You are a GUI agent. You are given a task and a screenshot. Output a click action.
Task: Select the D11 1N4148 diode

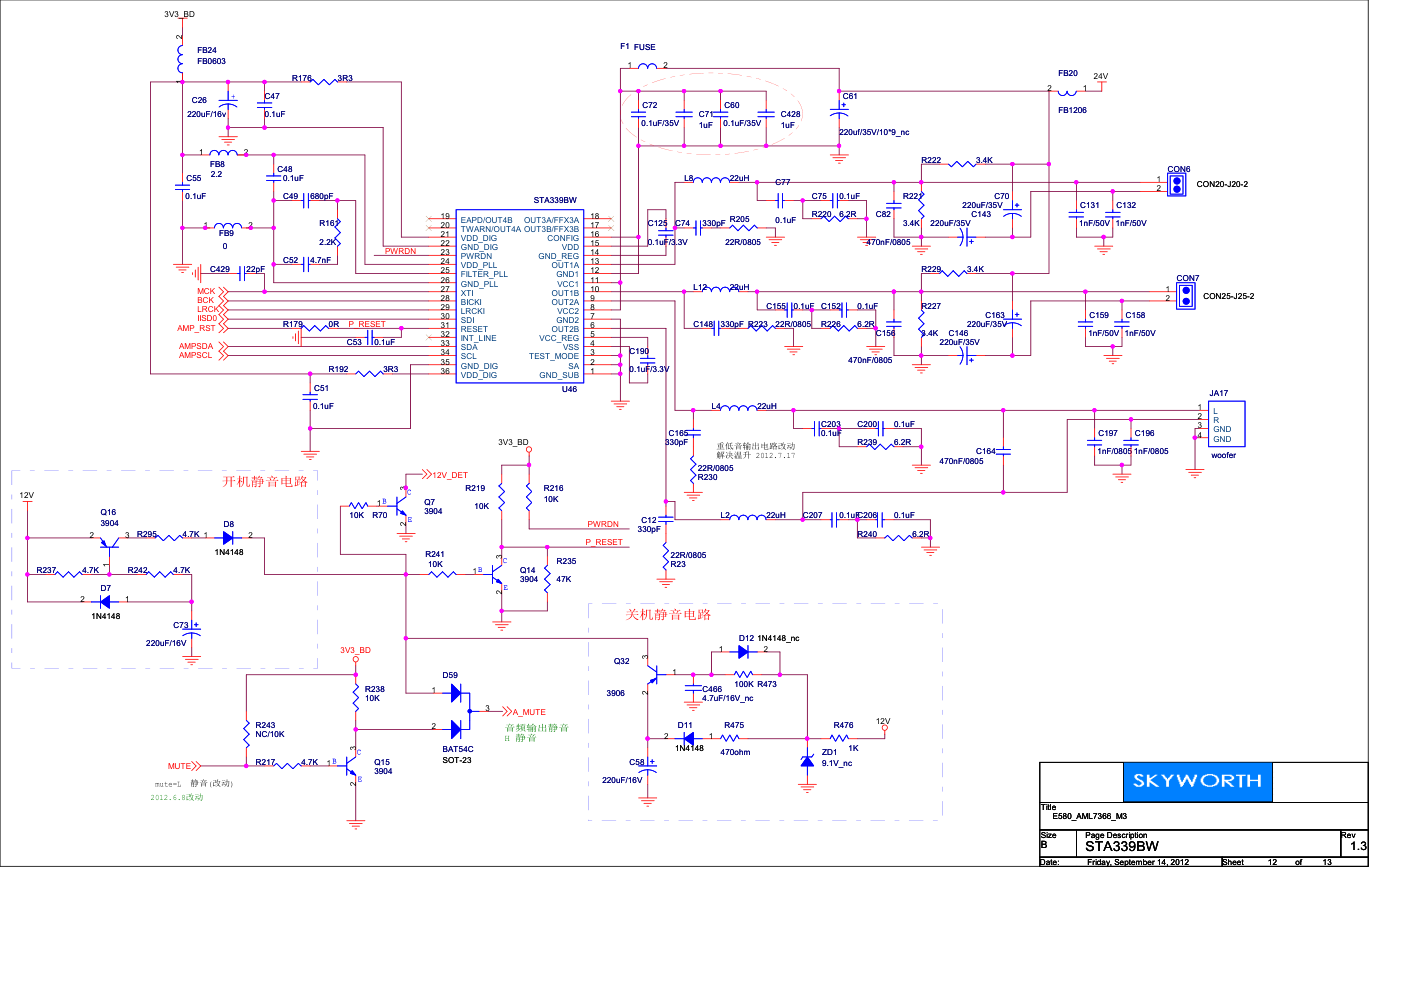click(x=687, y=738)
